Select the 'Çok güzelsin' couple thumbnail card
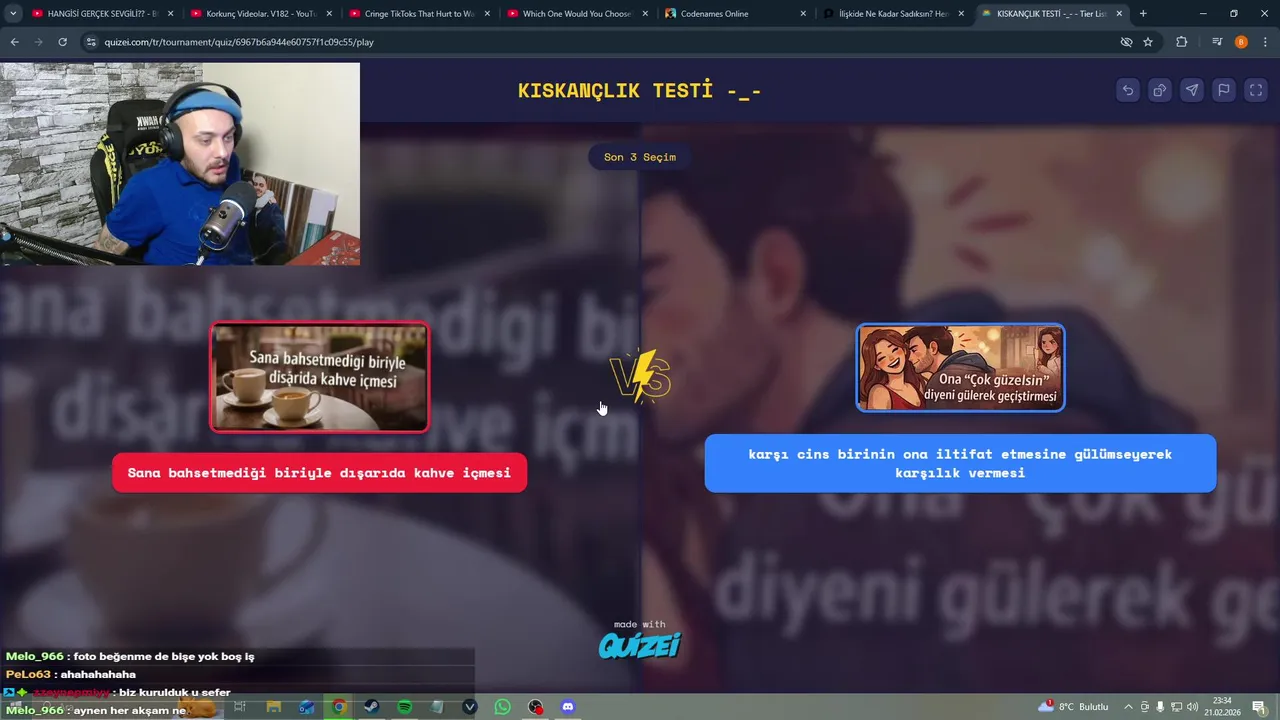The height and width of the screenshot is (720, 1280). pyautogui.click(x=960, y=367)
